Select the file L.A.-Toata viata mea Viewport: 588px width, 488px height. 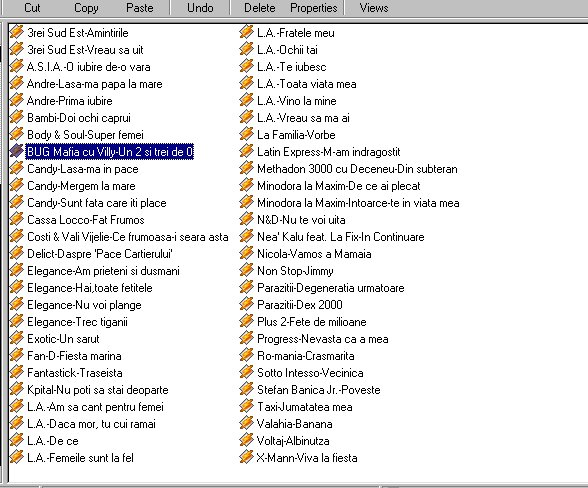306,84
